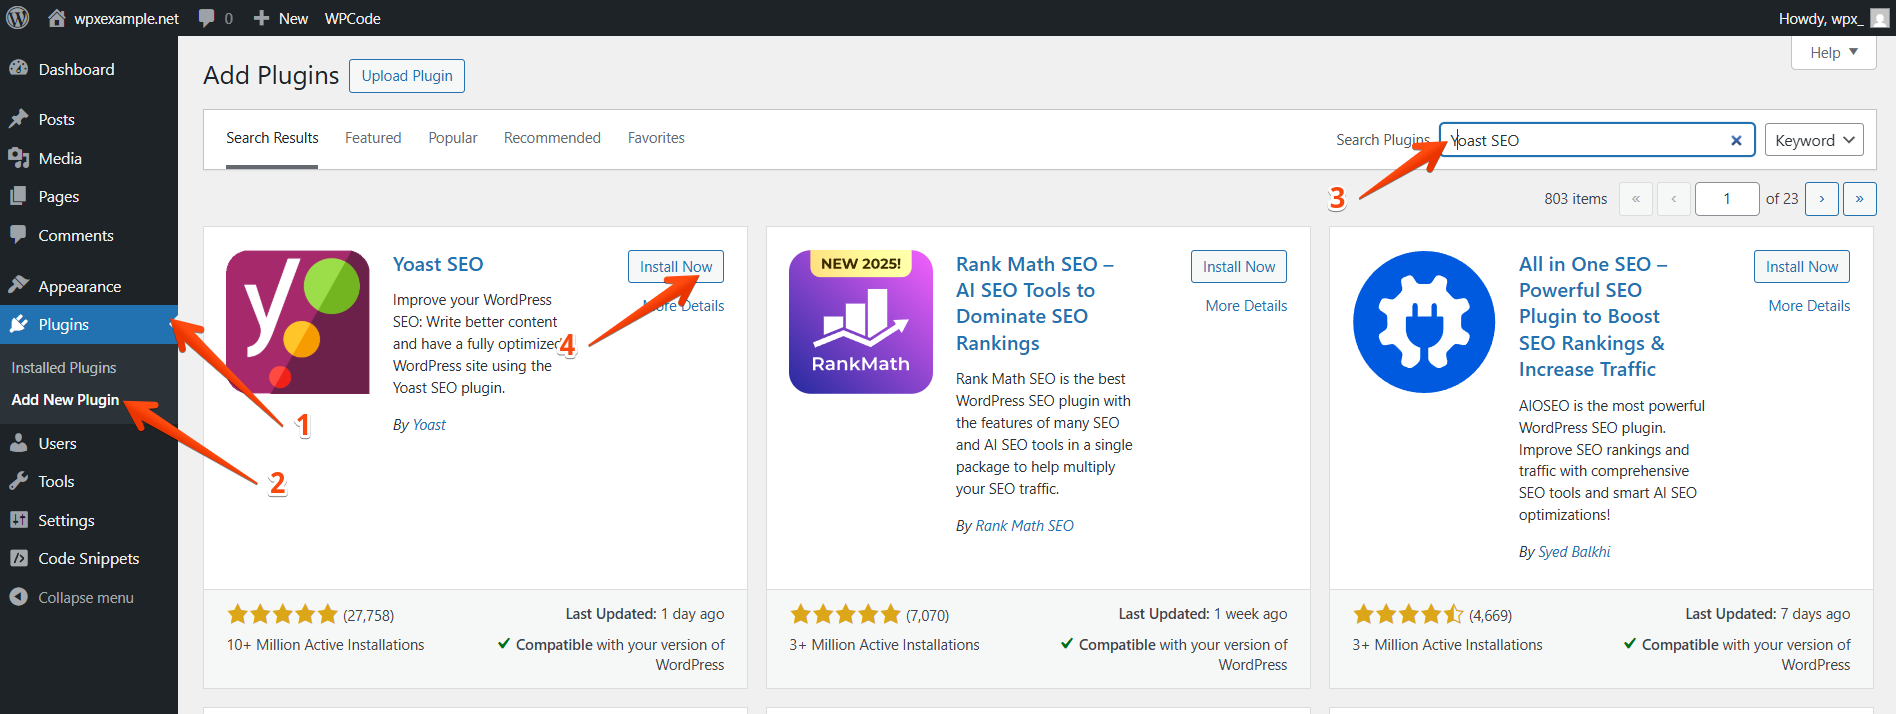Clear the plugin search field with X icon
1896x714 pixels.
tap(1736, 141)
